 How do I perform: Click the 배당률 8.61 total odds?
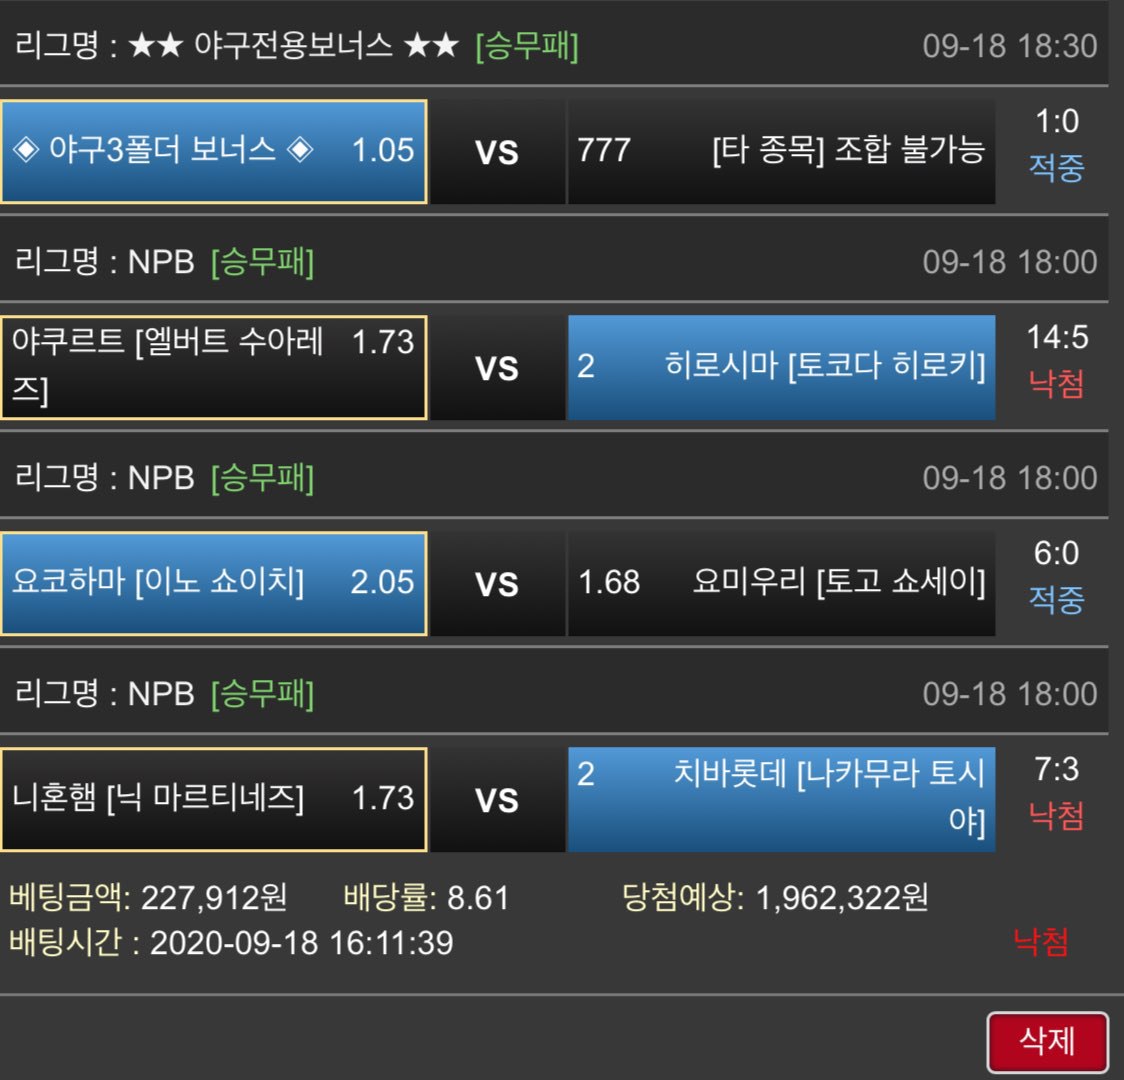(426, 897)
